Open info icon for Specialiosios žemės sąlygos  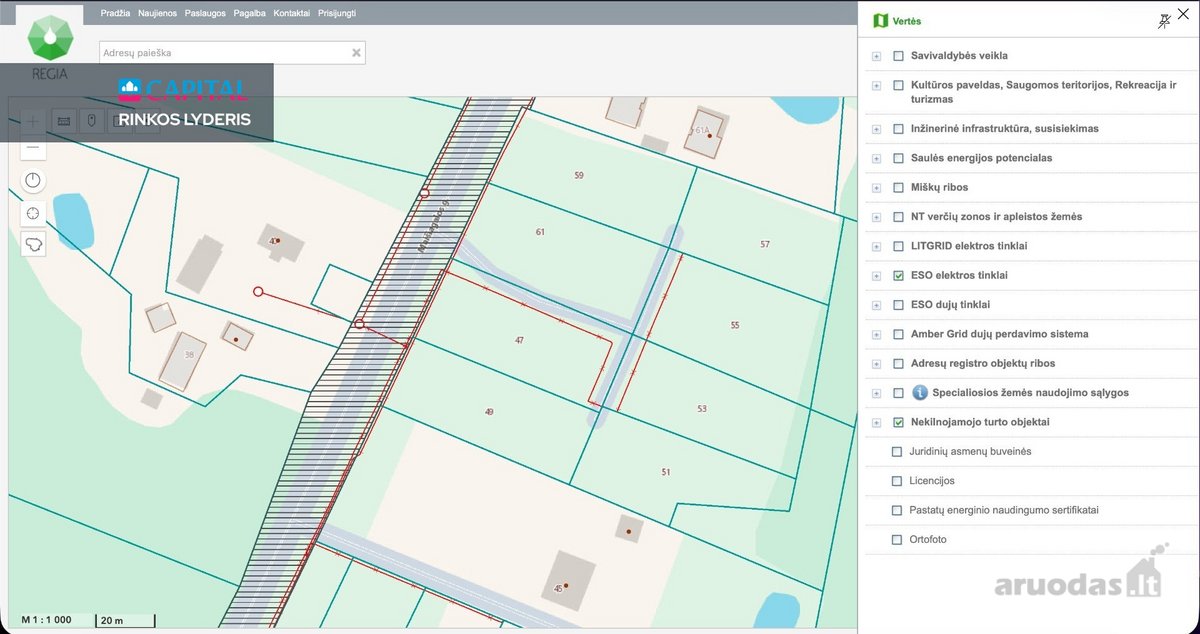point(920,393)
